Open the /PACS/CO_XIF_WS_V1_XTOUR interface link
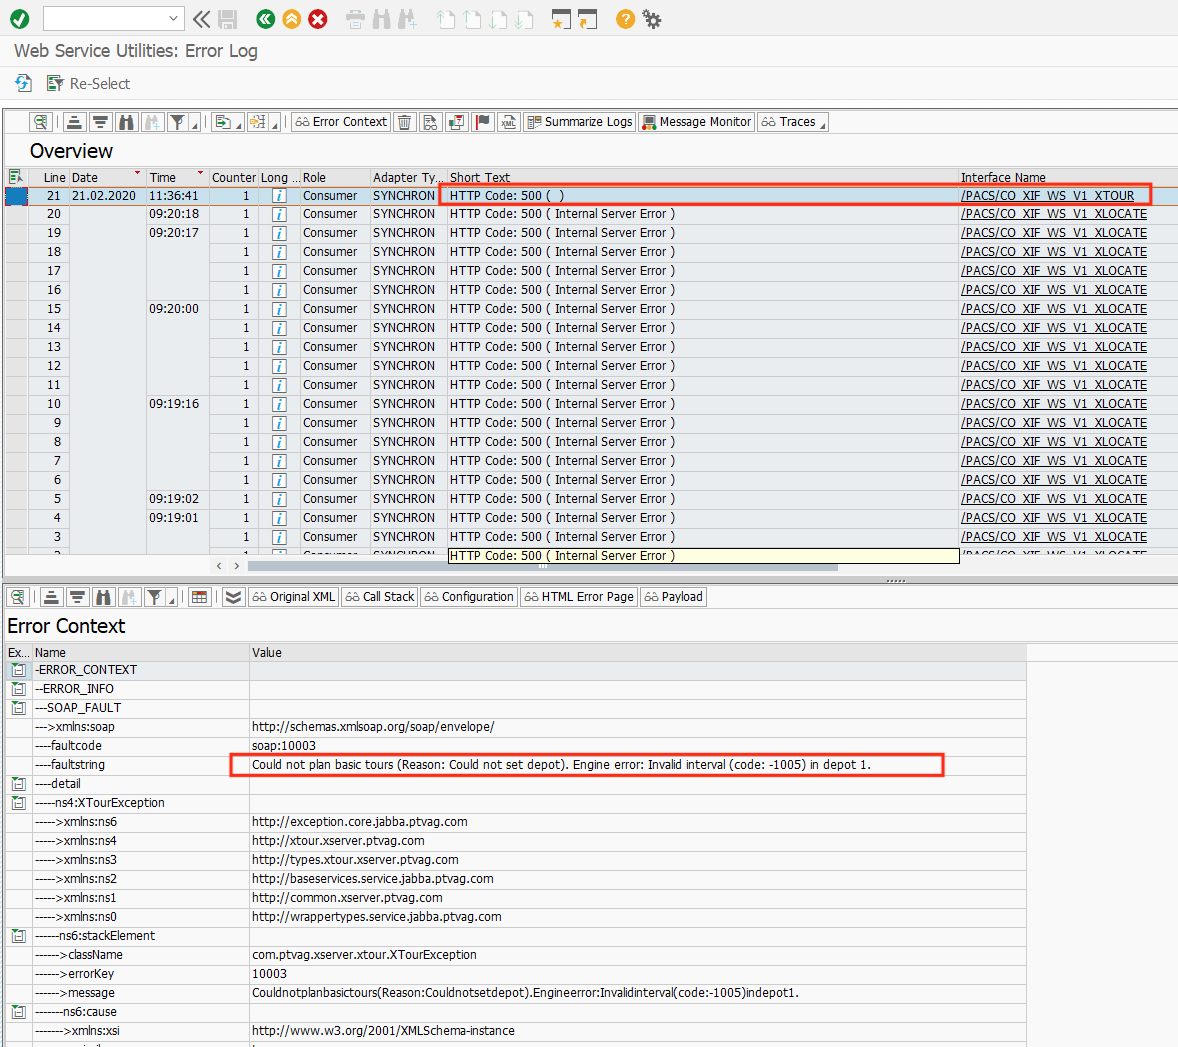The image size is (1178, 1047). (x=1047, y=196)
